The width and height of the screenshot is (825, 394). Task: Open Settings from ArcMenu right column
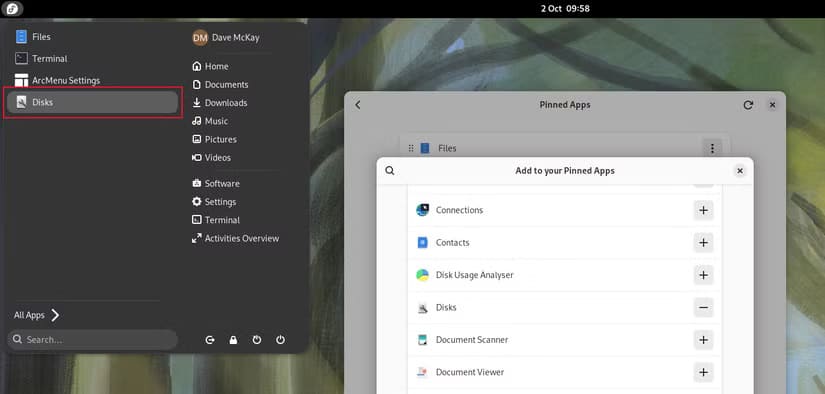[x=214, y=202]
